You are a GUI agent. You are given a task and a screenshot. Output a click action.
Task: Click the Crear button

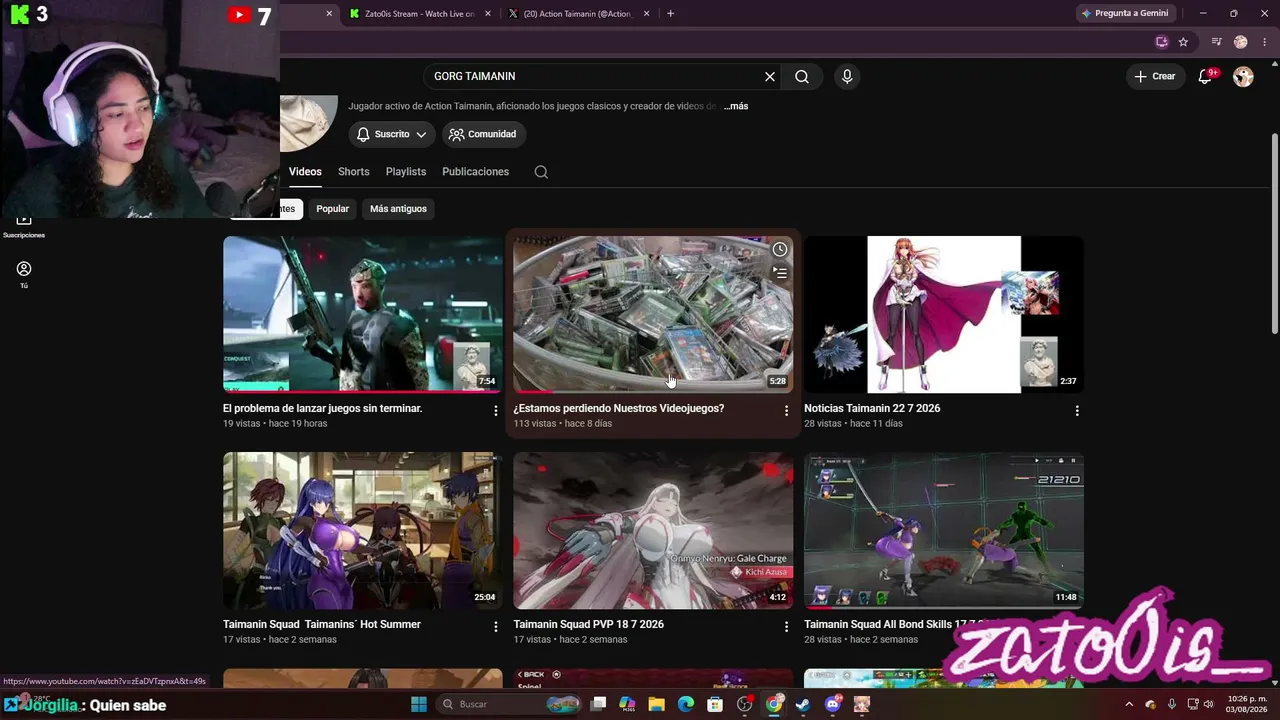1155,76
